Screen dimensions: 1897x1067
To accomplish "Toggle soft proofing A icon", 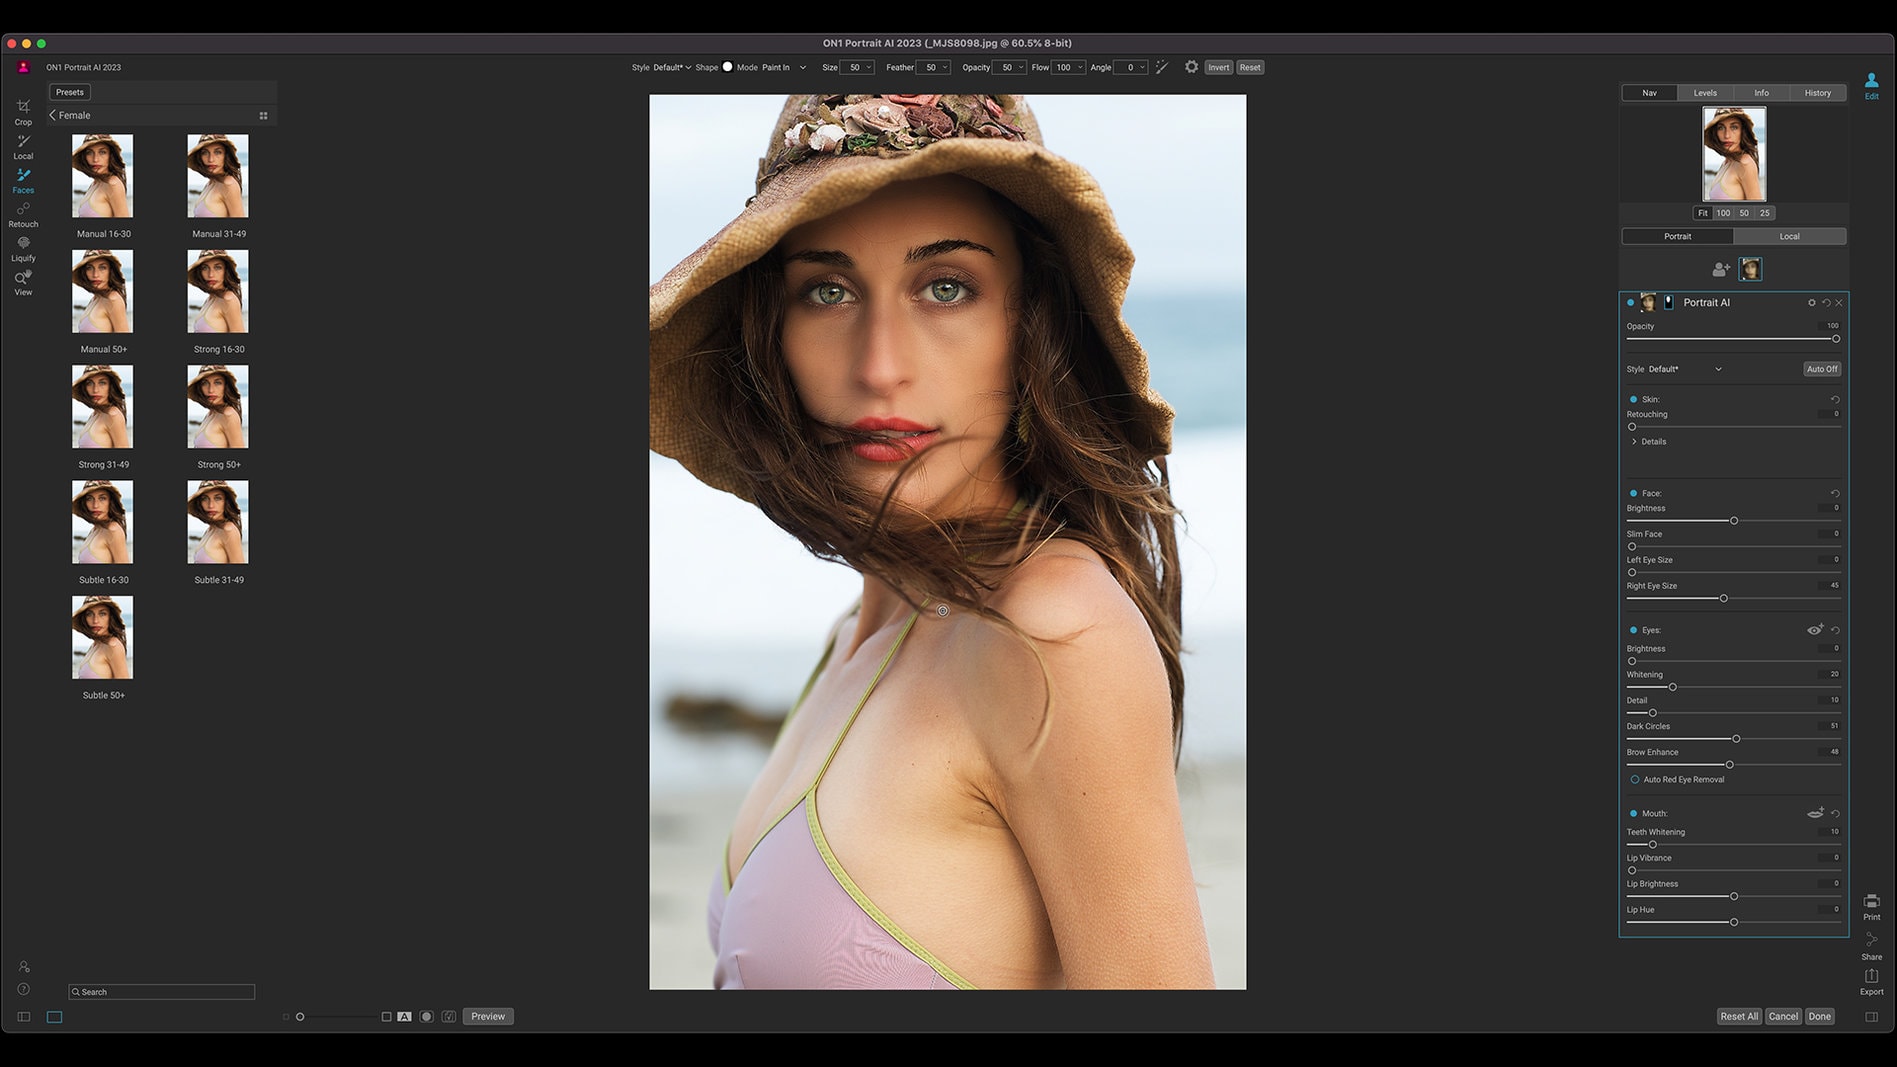I will tap(404, 1016).
